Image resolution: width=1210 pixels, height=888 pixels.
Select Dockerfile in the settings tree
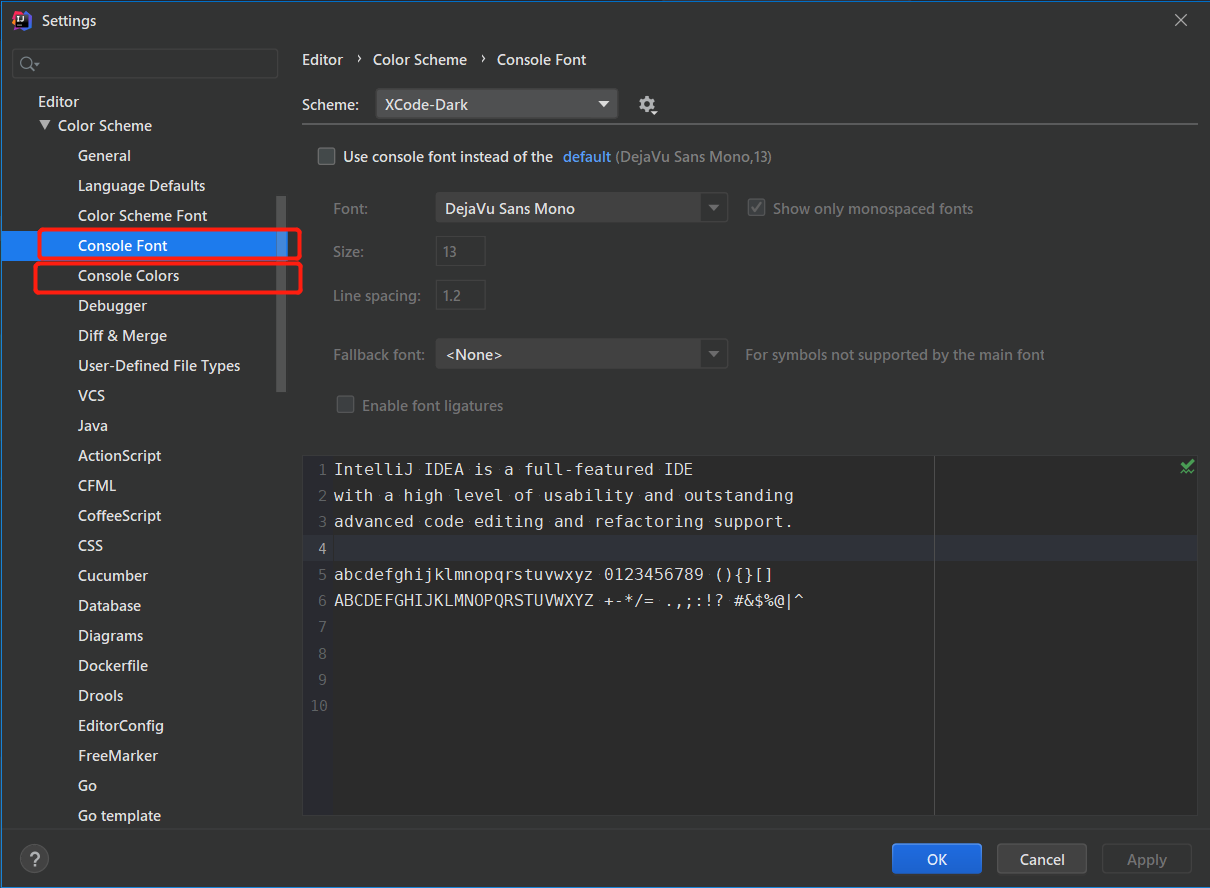click(113, 666)
